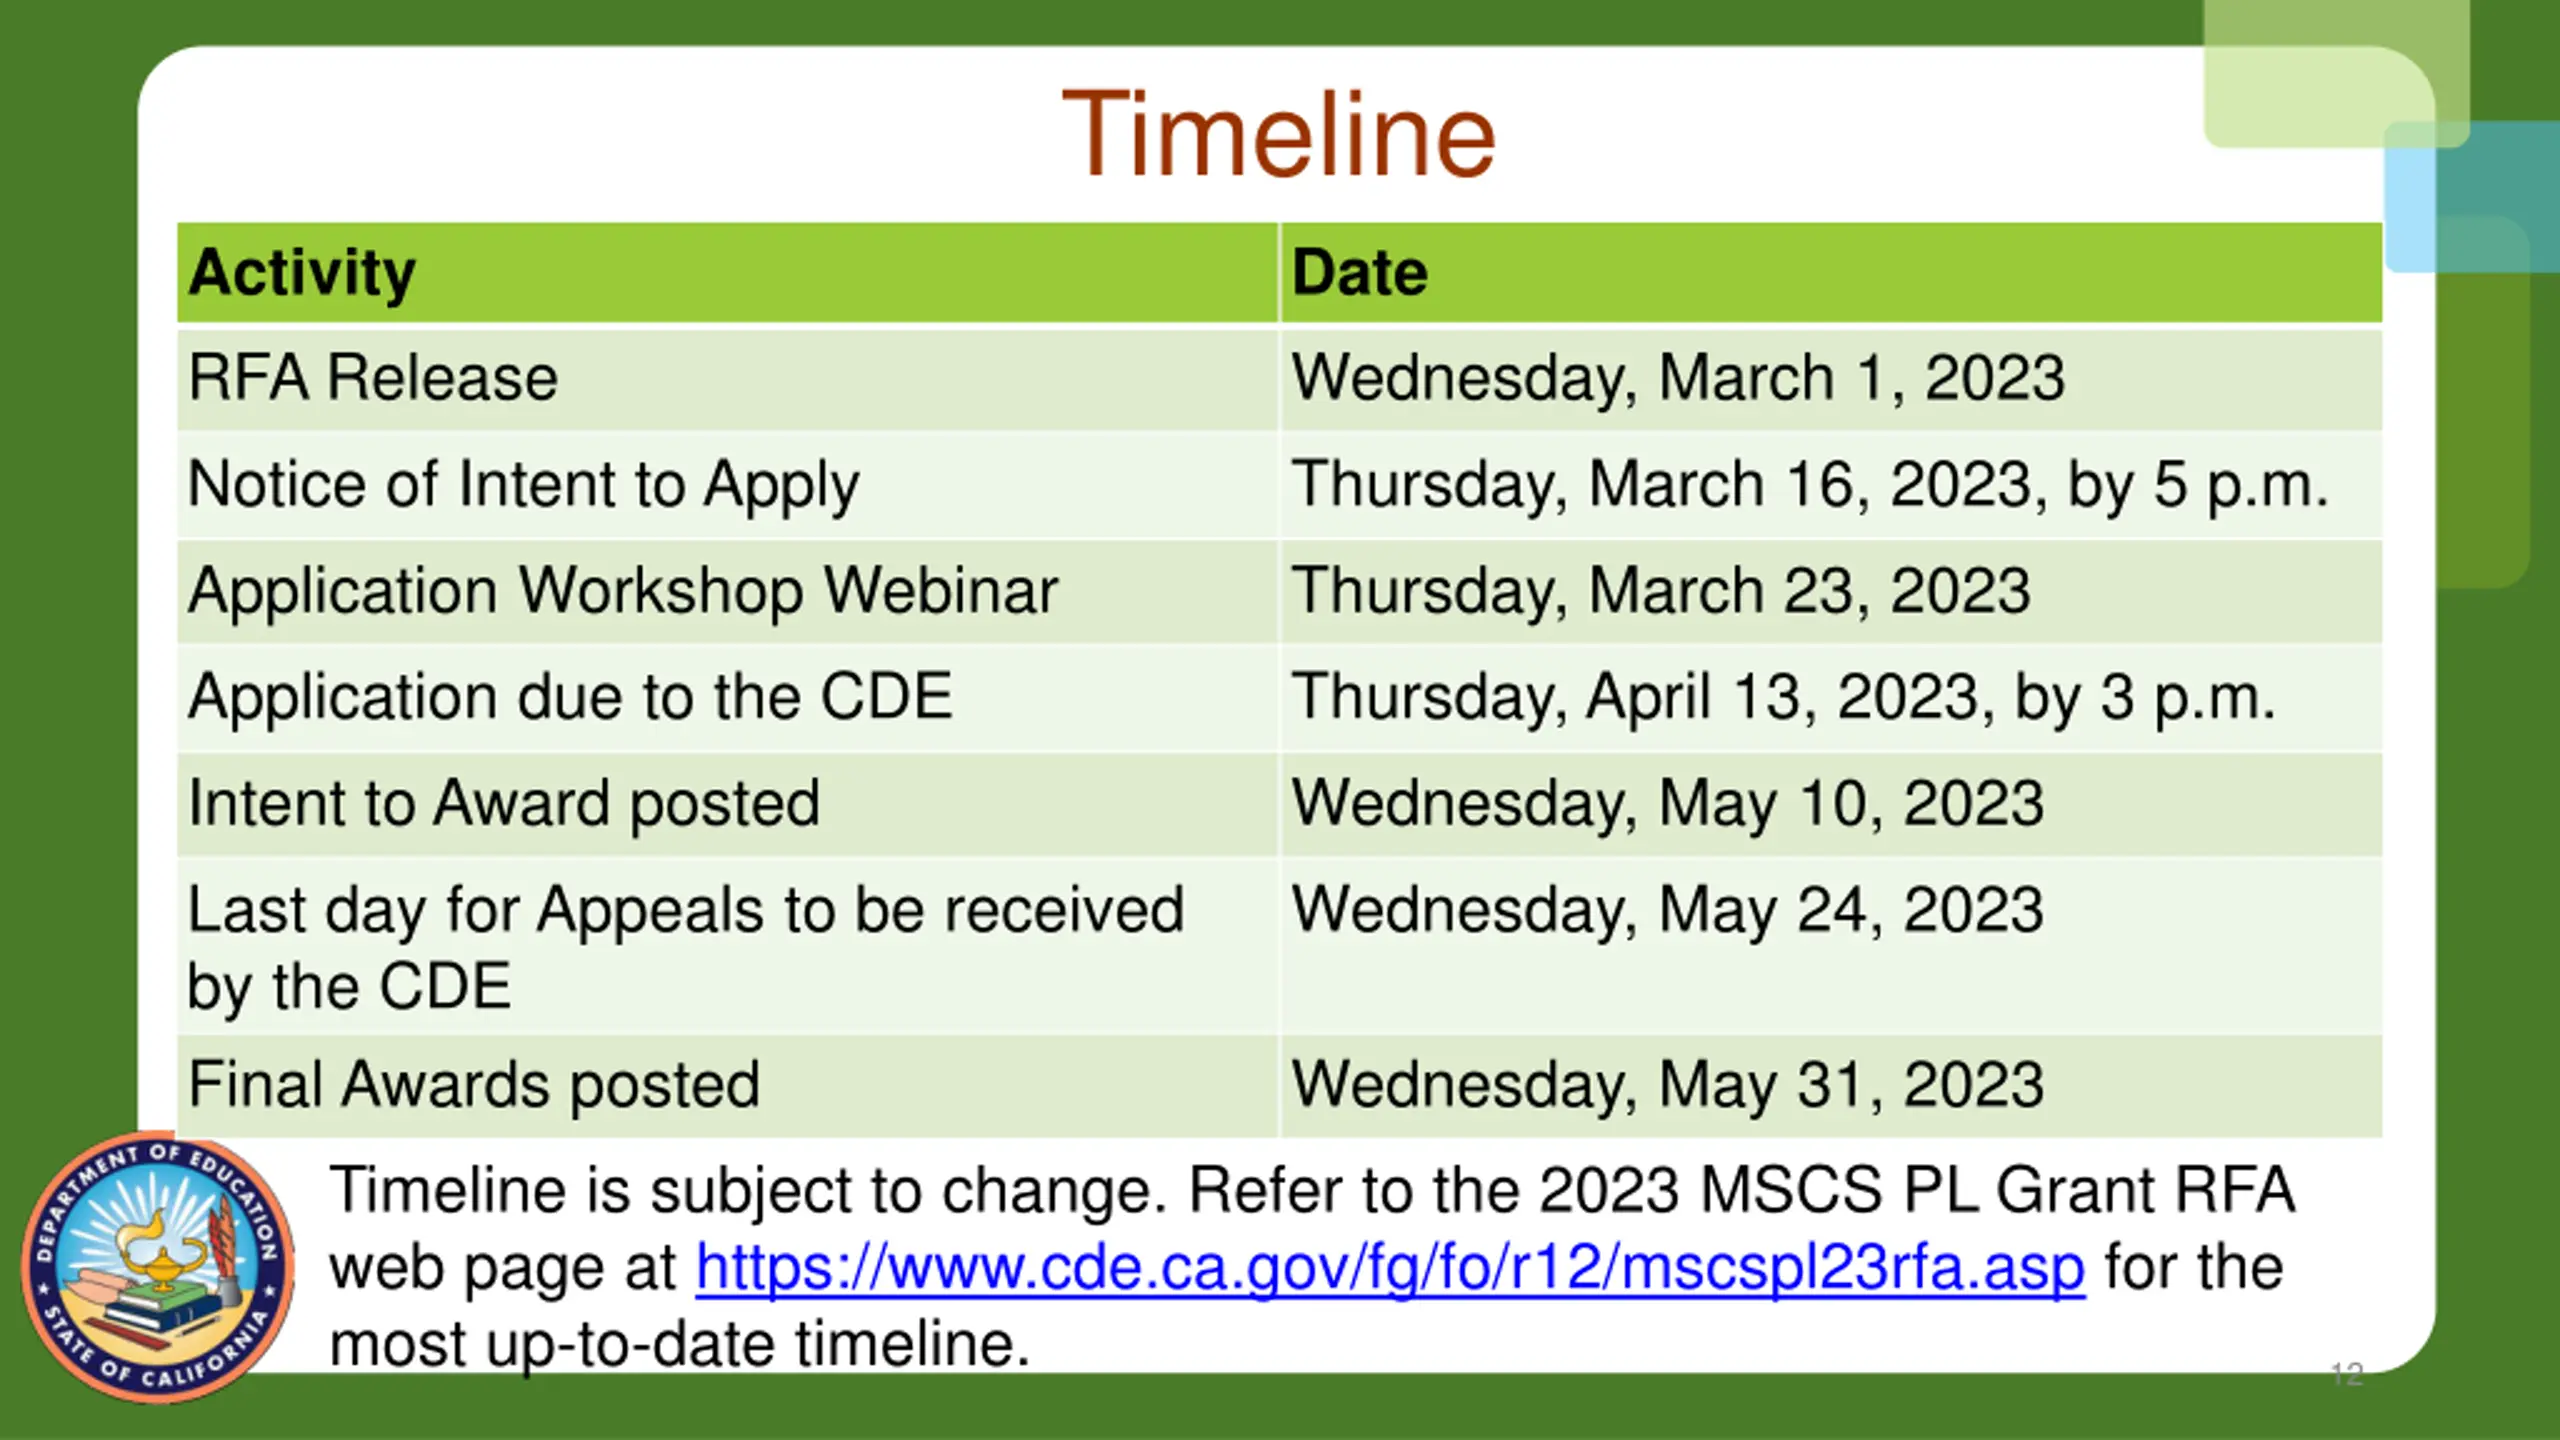
Task: Click the Thursday, March 23, 2023 date cell
Action: (x=1661, y=591)
